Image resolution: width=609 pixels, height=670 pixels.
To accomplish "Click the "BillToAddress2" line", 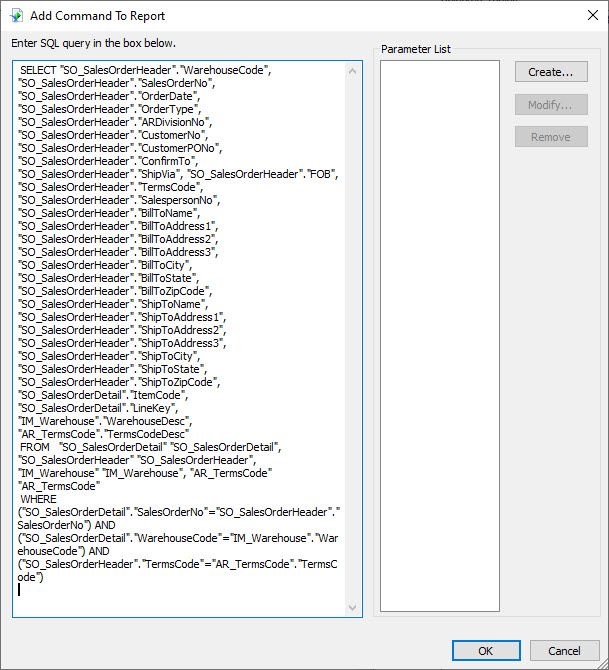I will pos(118,239).
